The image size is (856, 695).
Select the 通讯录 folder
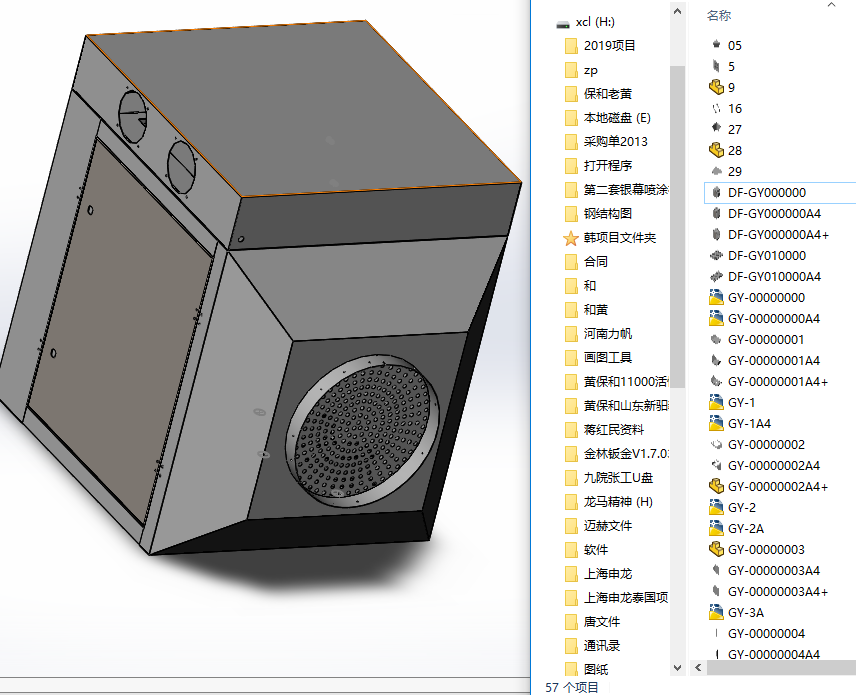pos(602,646)
